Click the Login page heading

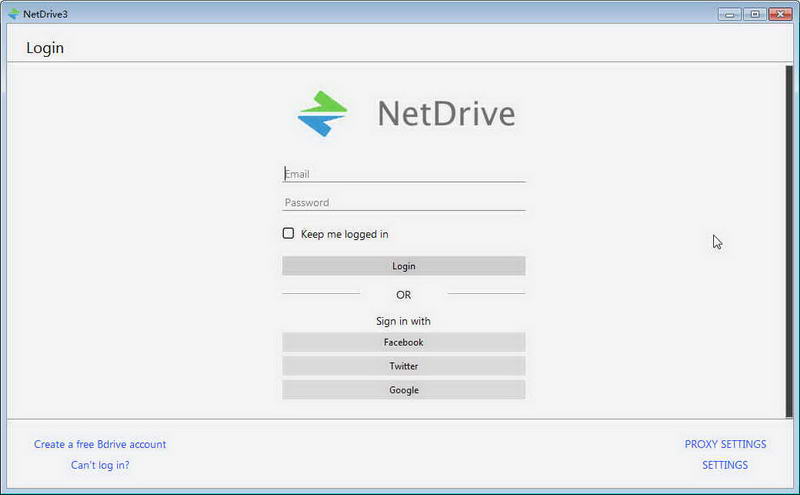(x=45, y=48)
